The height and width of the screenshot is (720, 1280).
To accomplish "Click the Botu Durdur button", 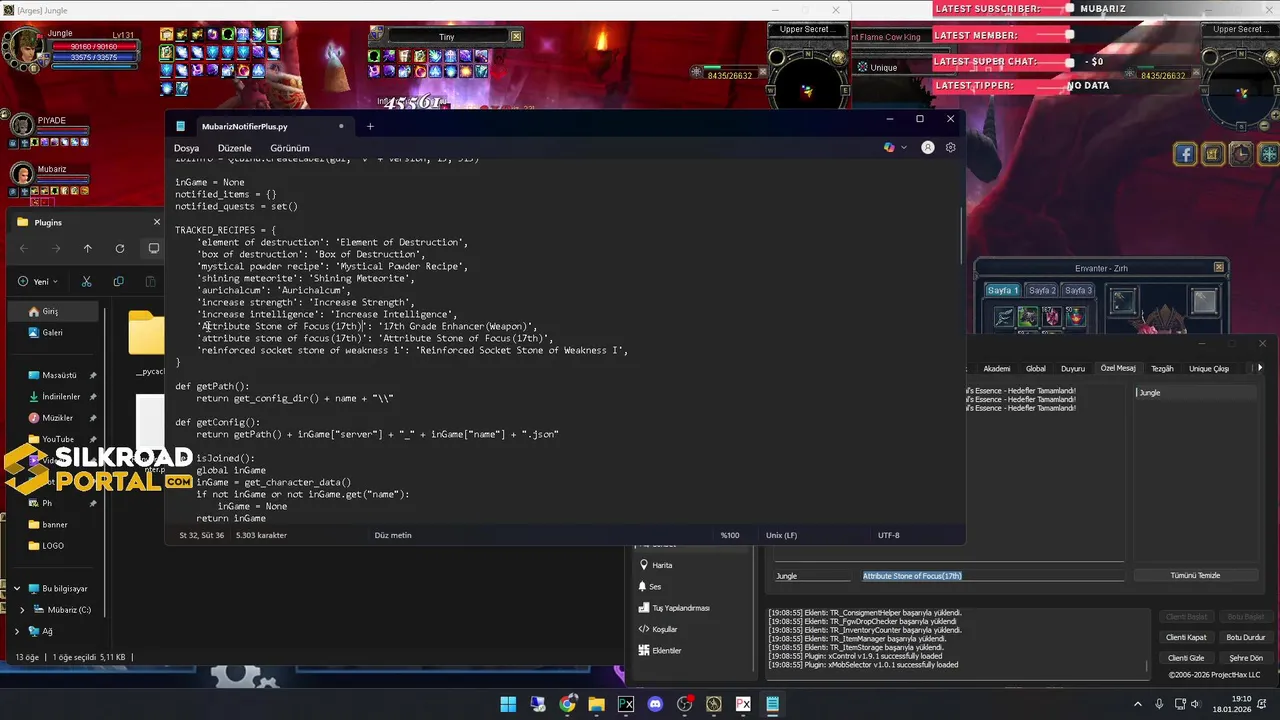I will click(x=1246, y=637).
